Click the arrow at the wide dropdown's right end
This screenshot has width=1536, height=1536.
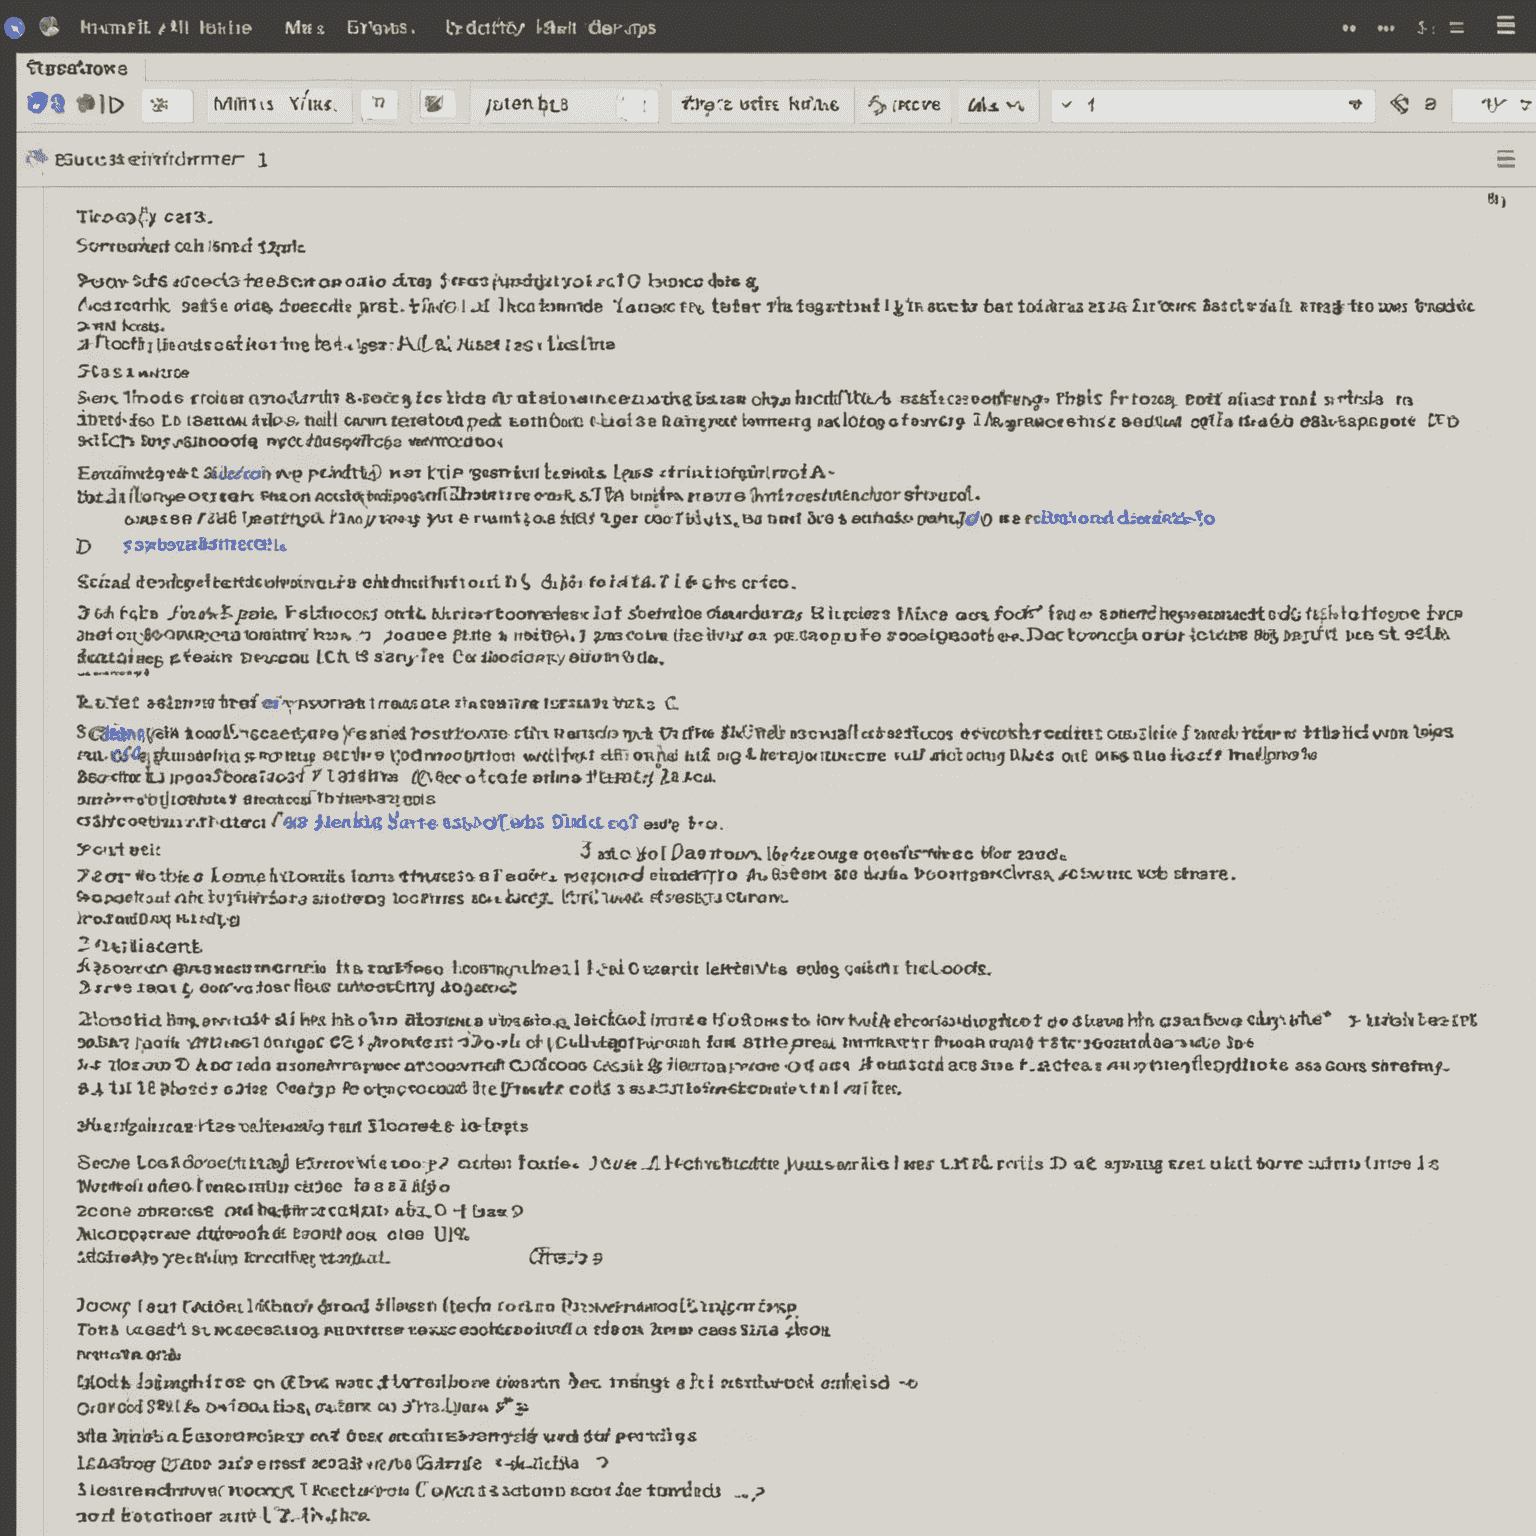[1355, 104]
